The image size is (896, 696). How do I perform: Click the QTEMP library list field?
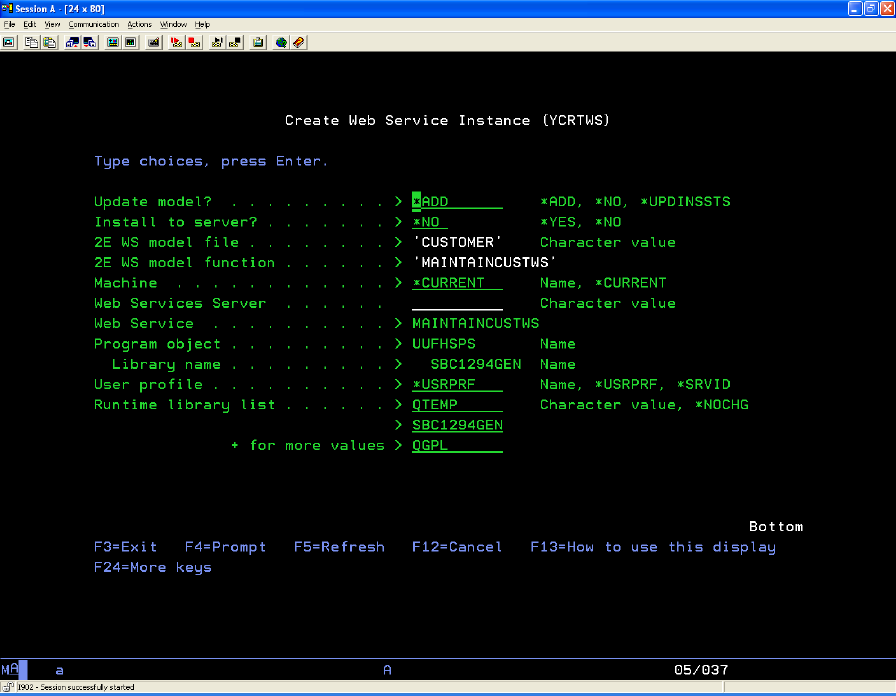(457, 405)
